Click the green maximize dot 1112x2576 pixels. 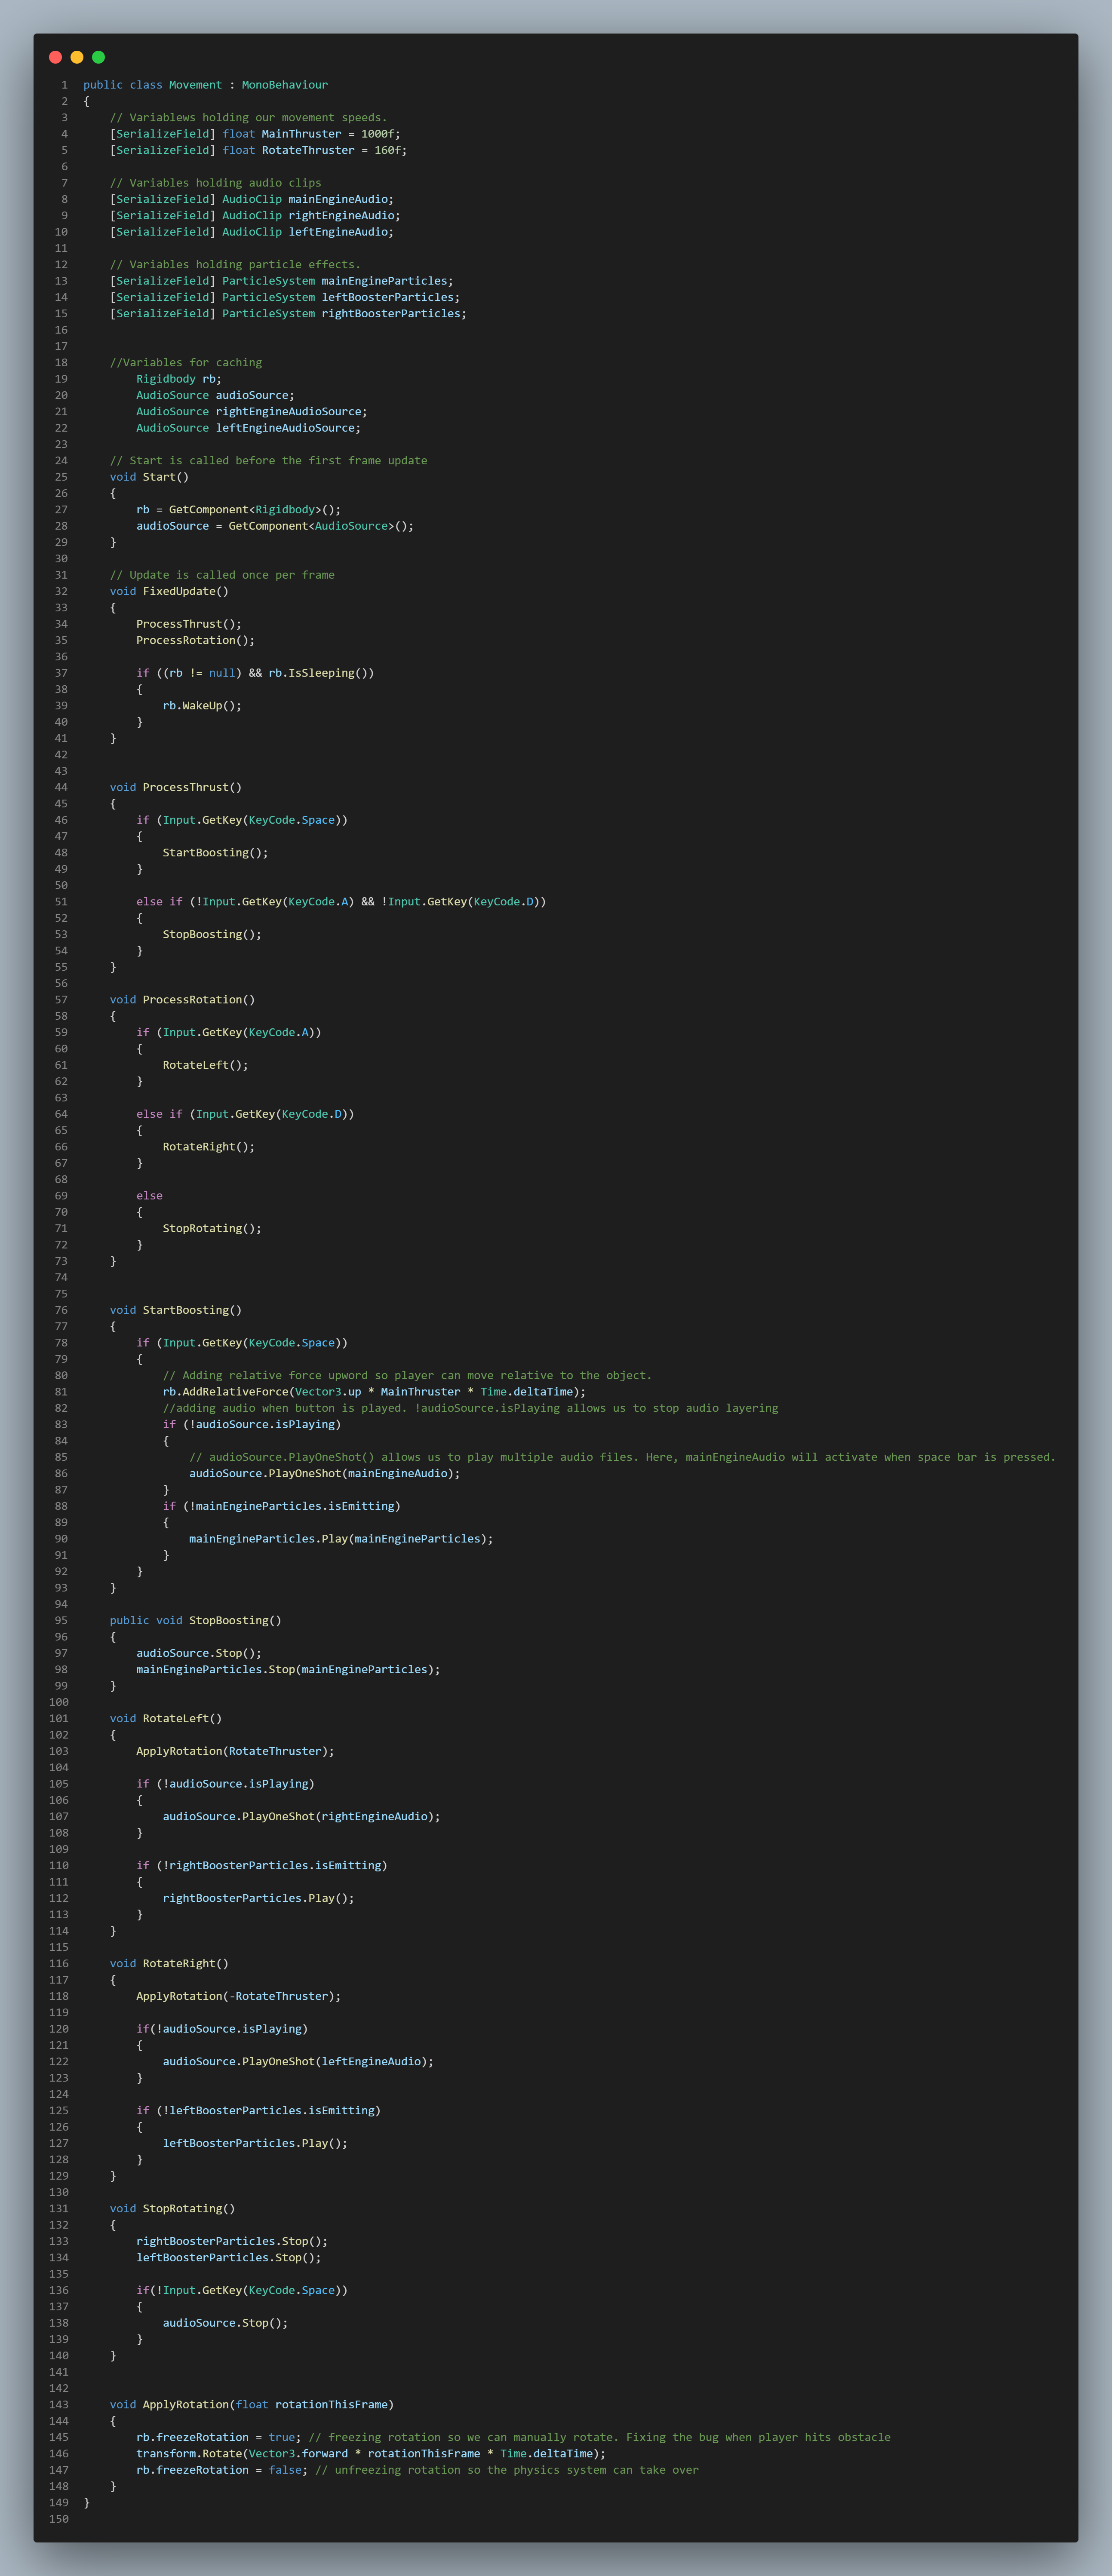pyautogui.click(x=98, y=57)
